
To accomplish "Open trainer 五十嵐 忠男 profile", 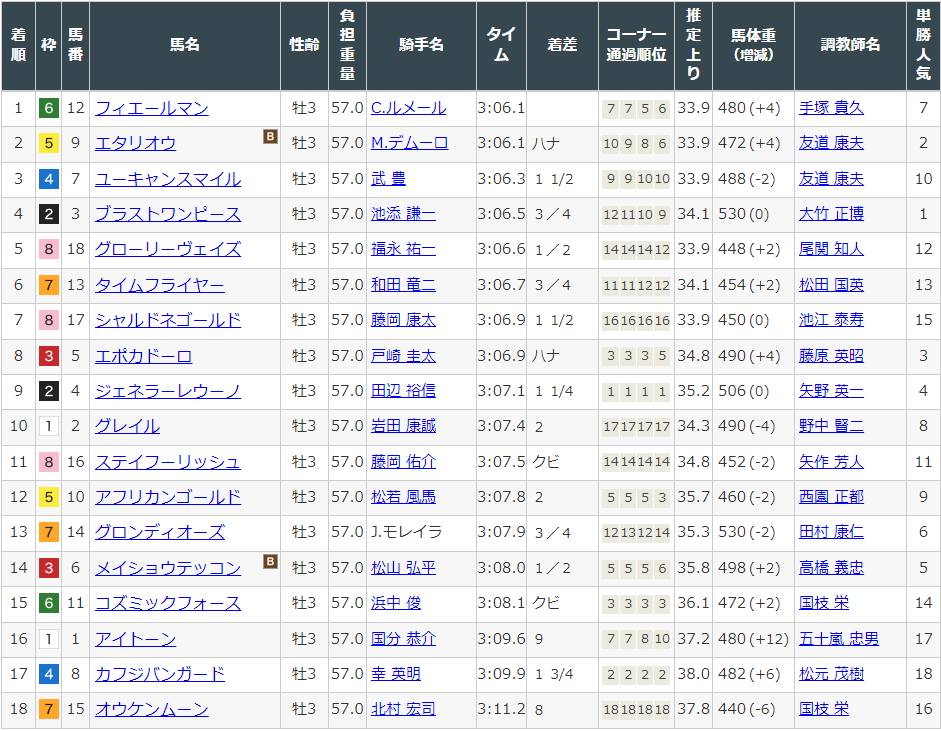I will 839,639.
